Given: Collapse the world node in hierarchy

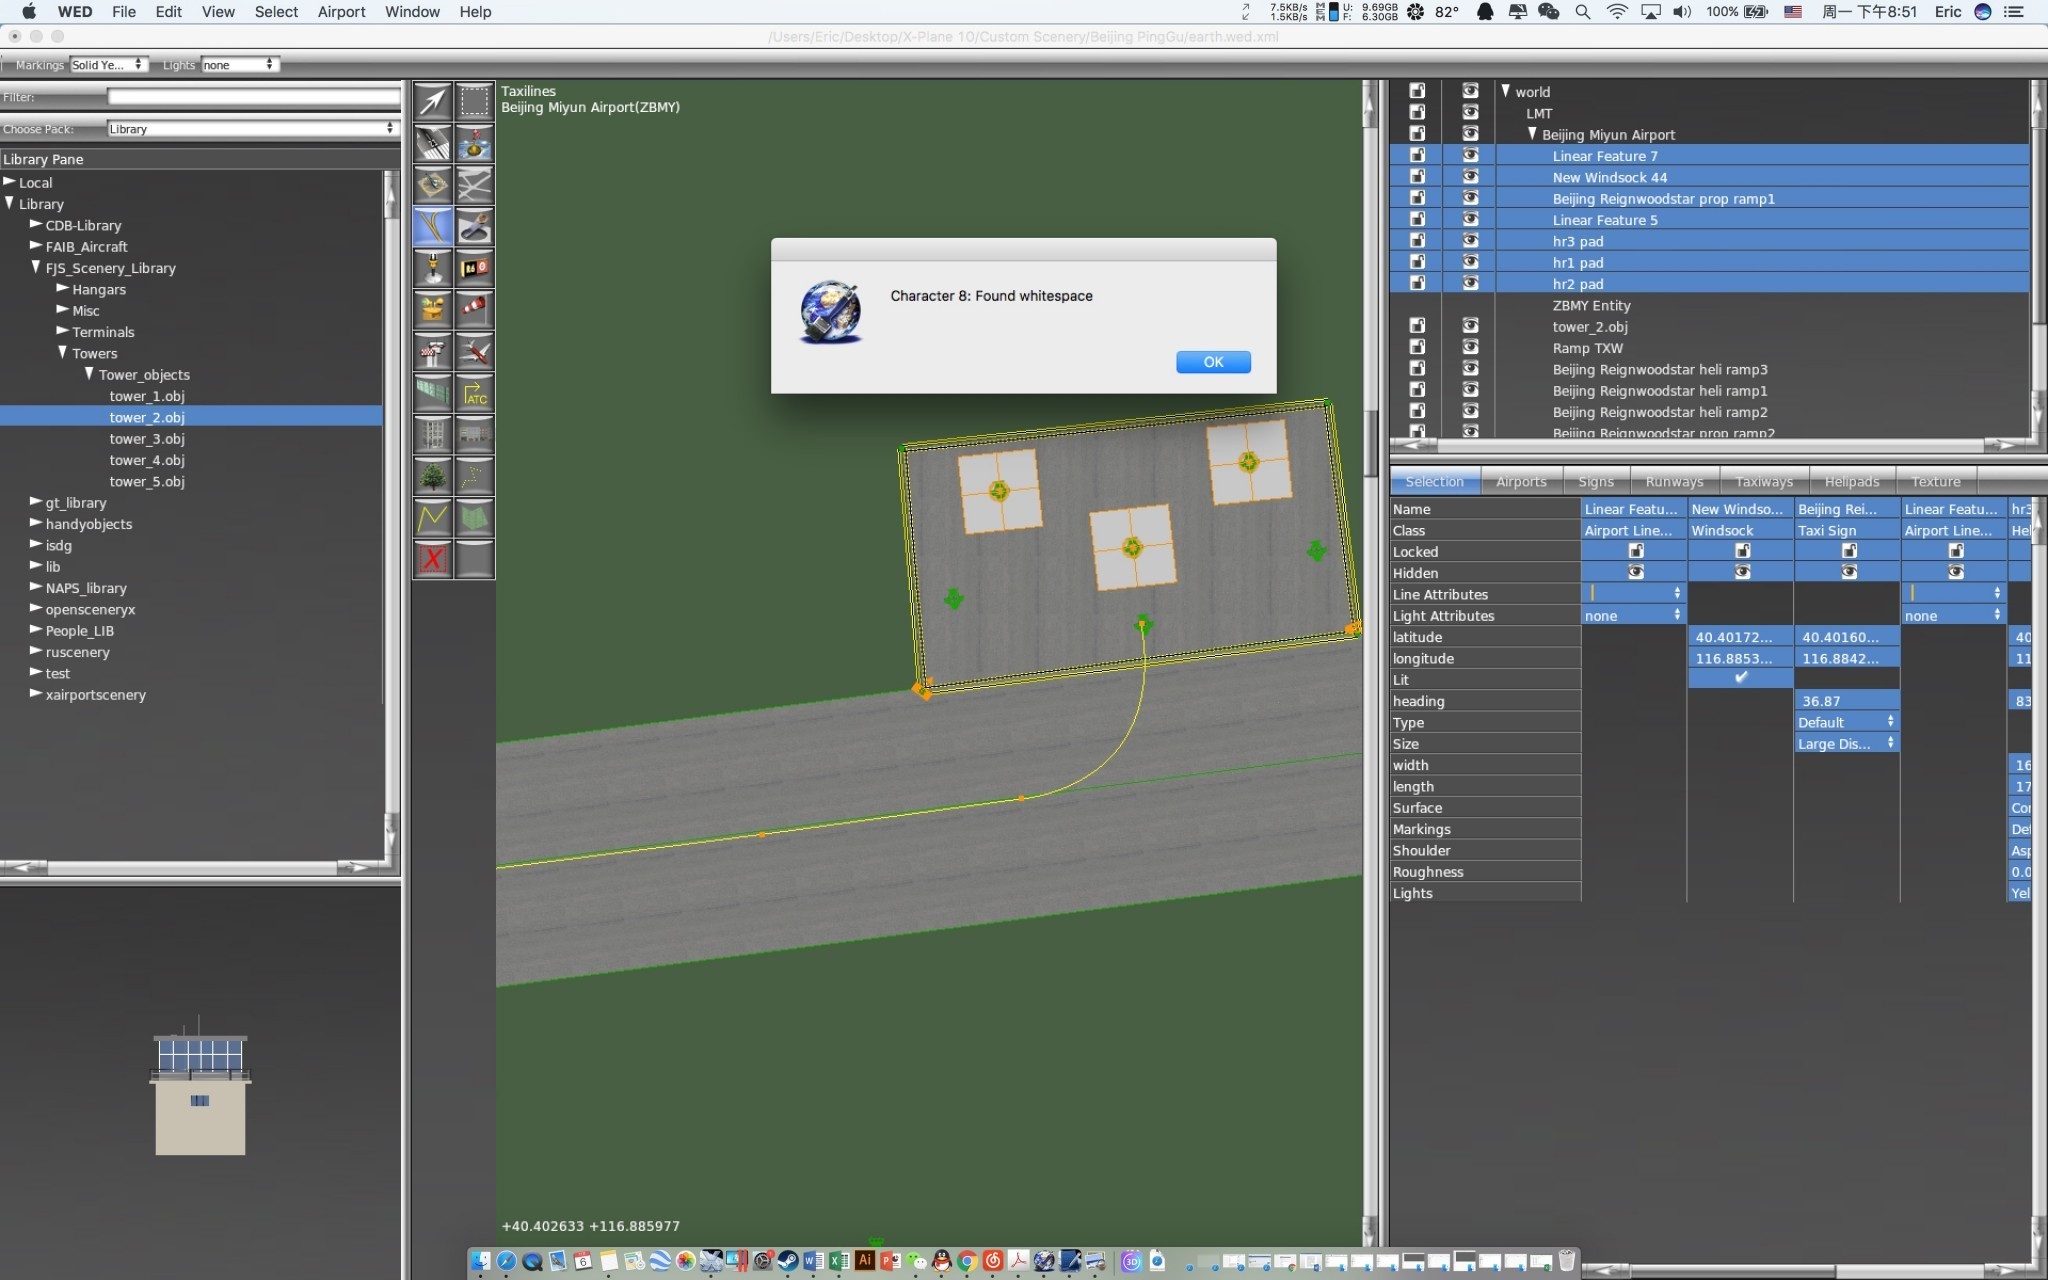Looking at the screenshot, I should pyautogui.click(x=1505, y=90).
